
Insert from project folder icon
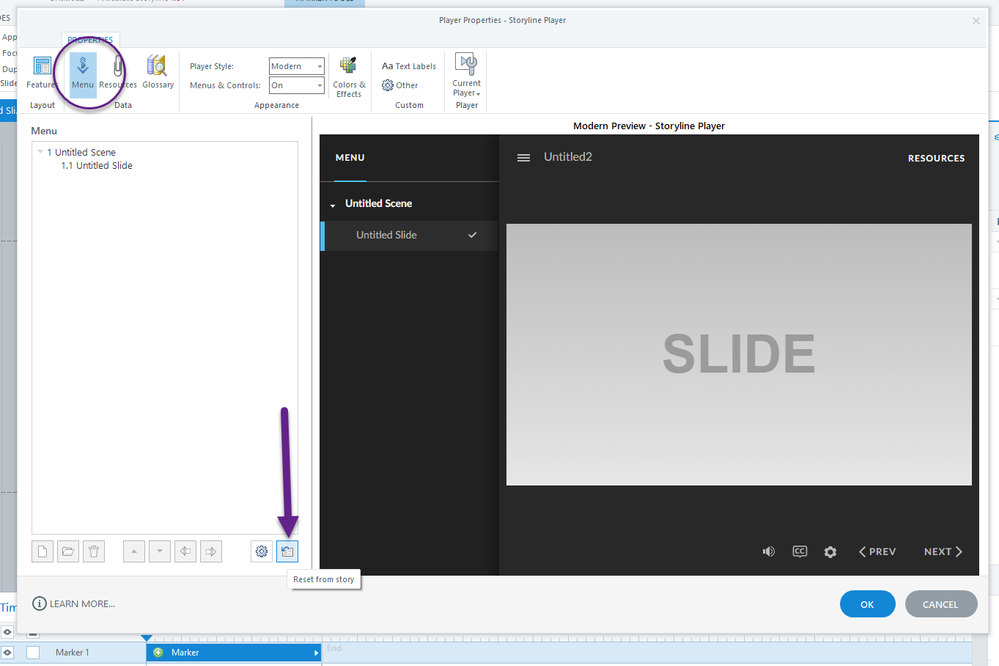pos(68,551)
